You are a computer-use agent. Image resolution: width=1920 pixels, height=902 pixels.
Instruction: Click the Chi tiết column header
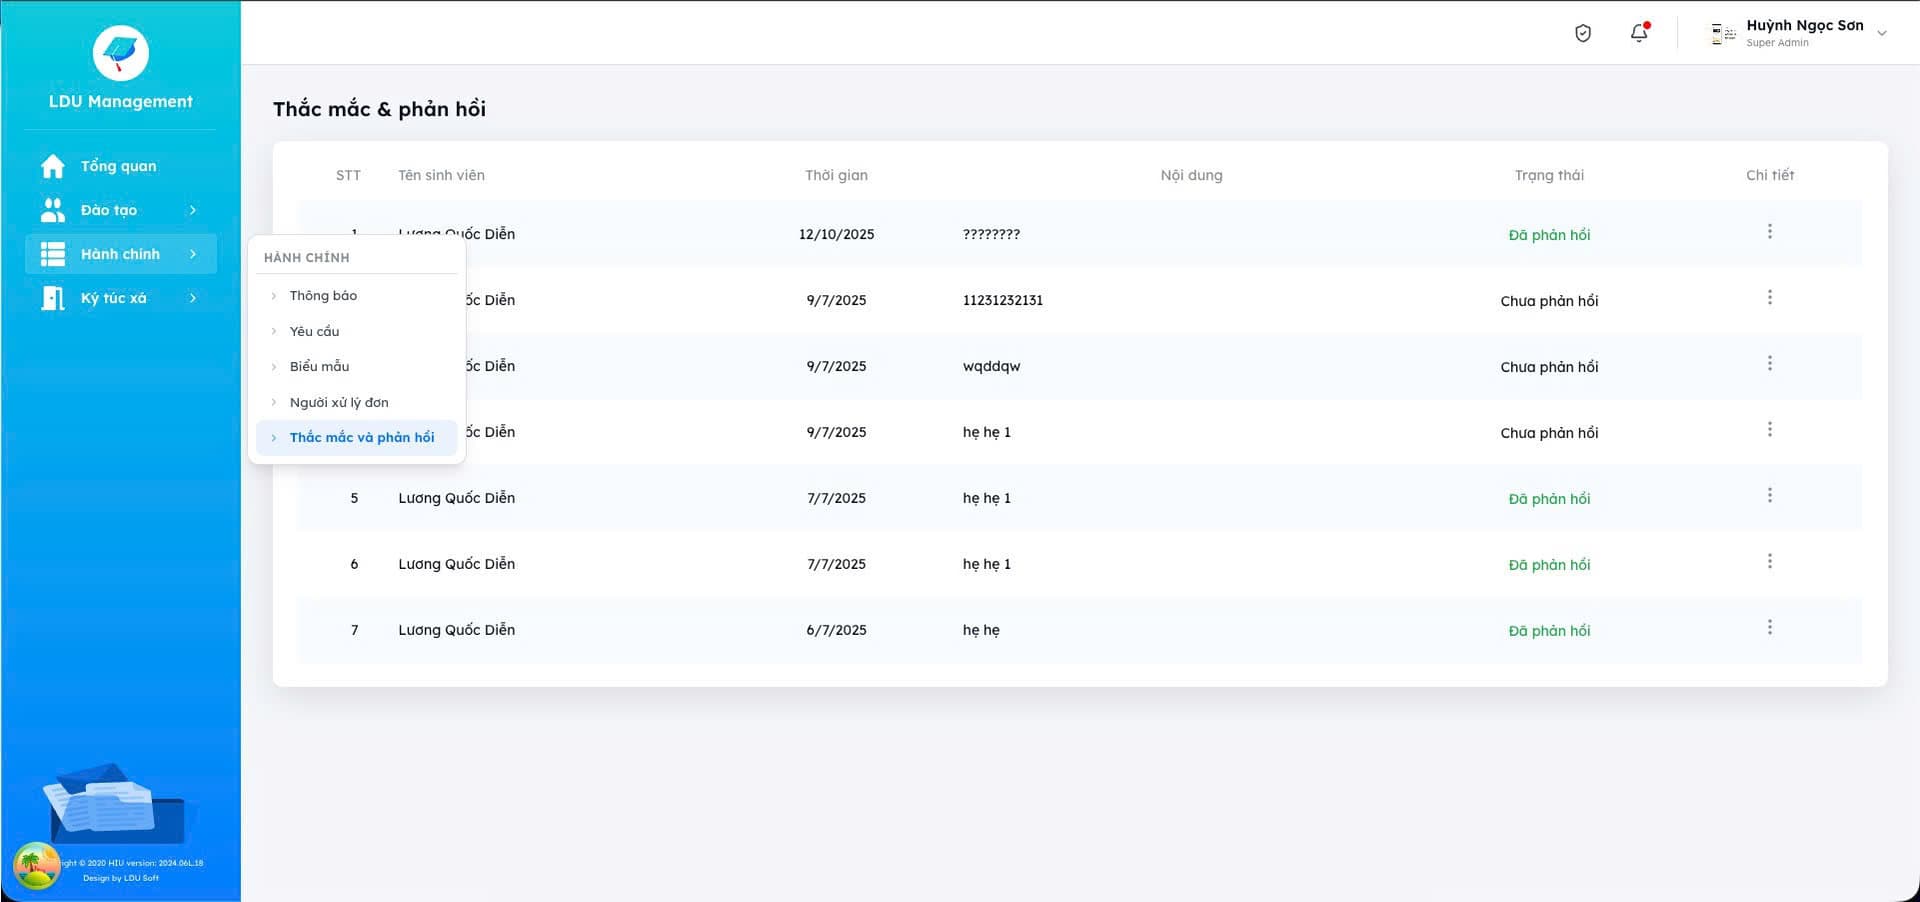click(x=1770, y=175)
